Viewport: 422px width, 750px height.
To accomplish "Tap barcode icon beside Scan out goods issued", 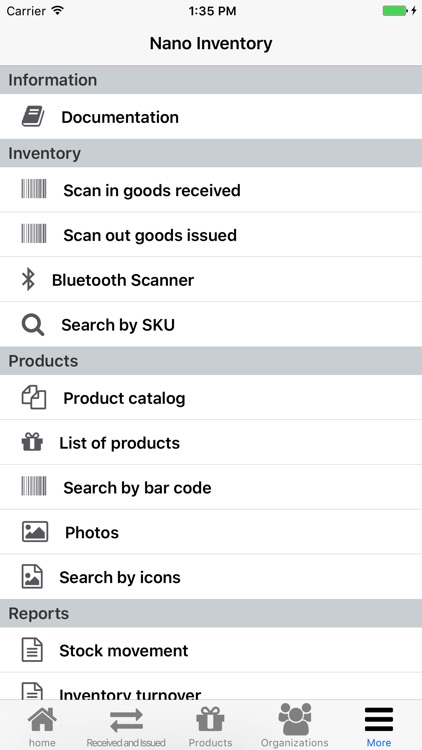I will point(34,234).
